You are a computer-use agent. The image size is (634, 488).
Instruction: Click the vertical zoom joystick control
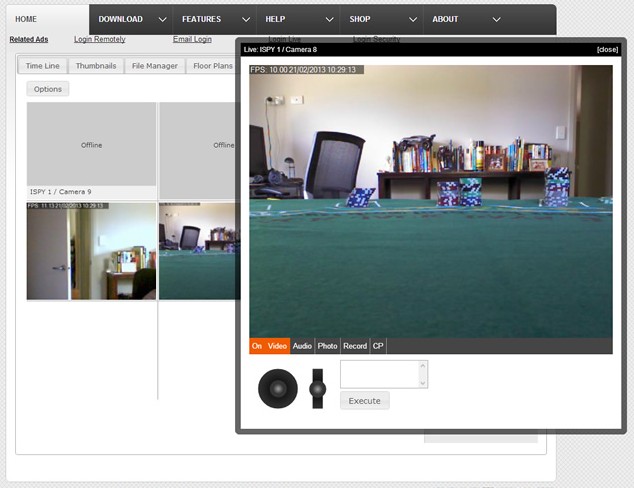click(x=317, y=389)
